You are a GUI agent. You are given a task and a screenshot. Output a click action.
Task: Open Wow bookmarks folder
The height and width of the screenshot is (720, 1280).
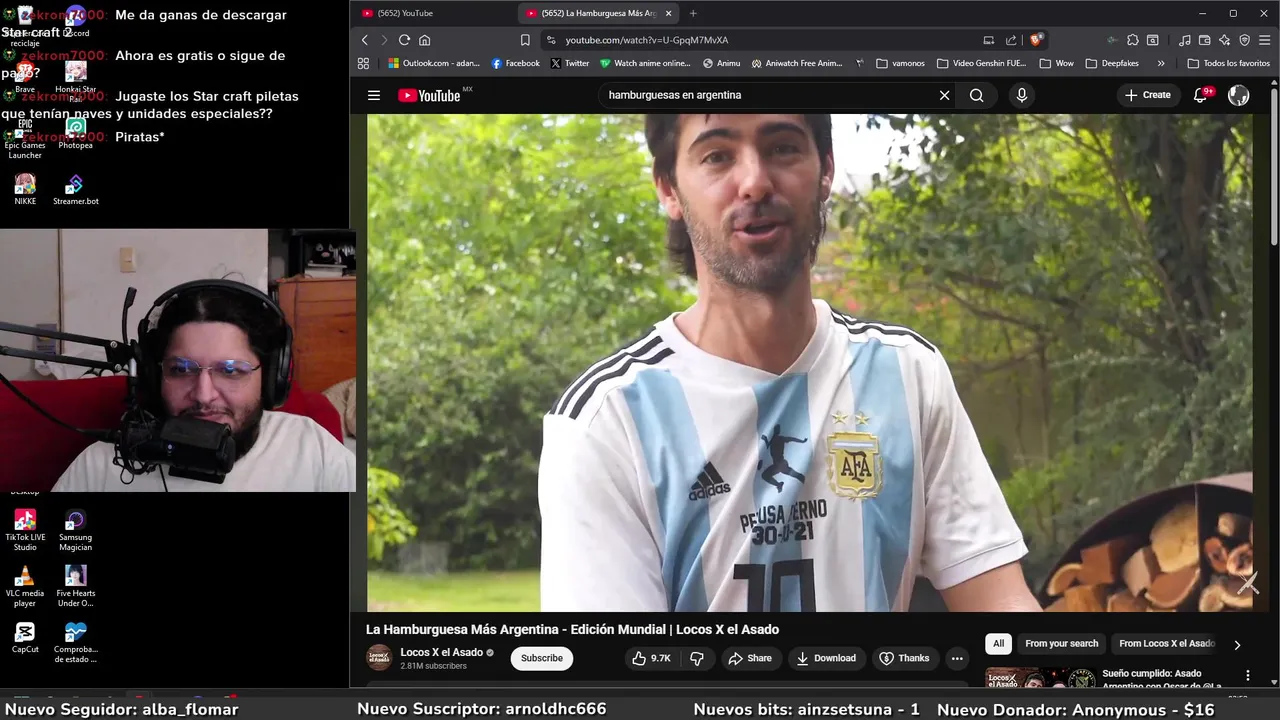(1056, 63)
